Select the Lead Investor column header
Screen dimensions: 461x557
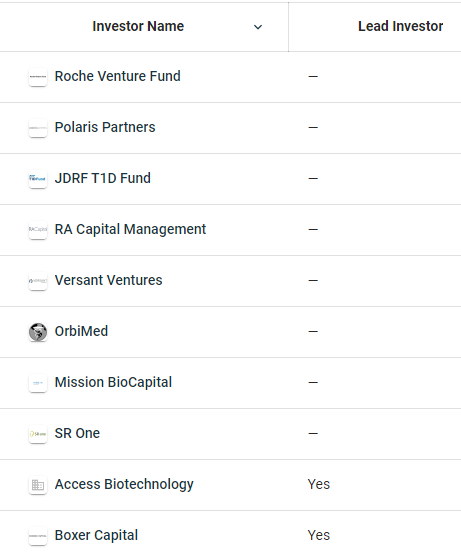[400, 26]
